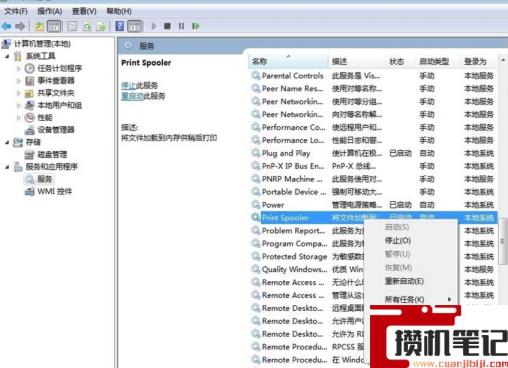This screenshot has width=508, height=368.
Task: Select 服务和应用程序 in the tree
Action: pos(52,167)
